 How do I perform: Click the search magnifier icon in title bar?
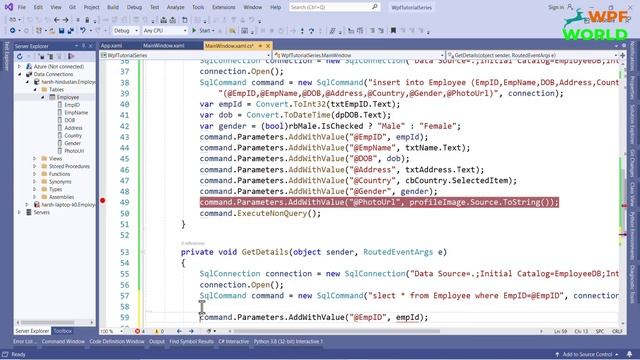click(x=375, y=7)
